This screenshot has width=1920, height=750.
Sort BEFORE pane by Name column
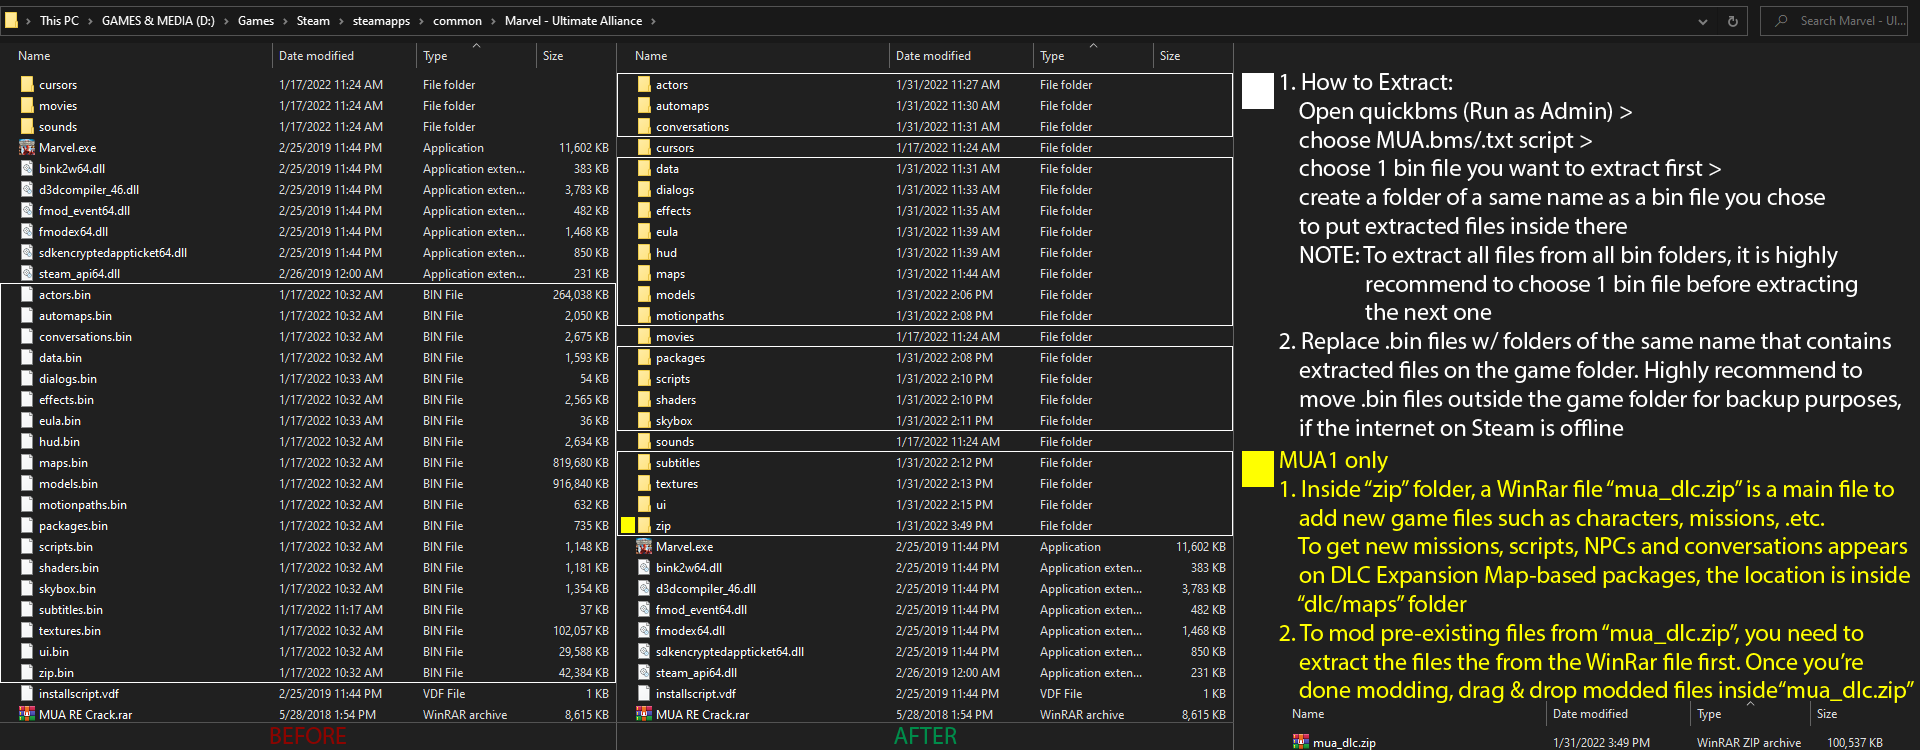click(34, 56)
